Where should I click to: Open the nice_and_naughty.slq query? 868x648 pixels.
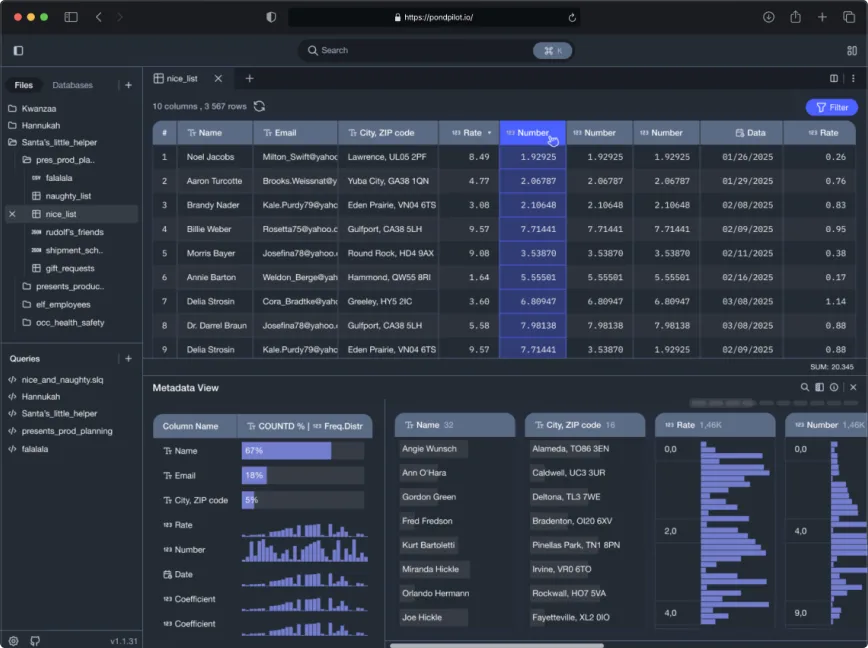pos(56,380)
